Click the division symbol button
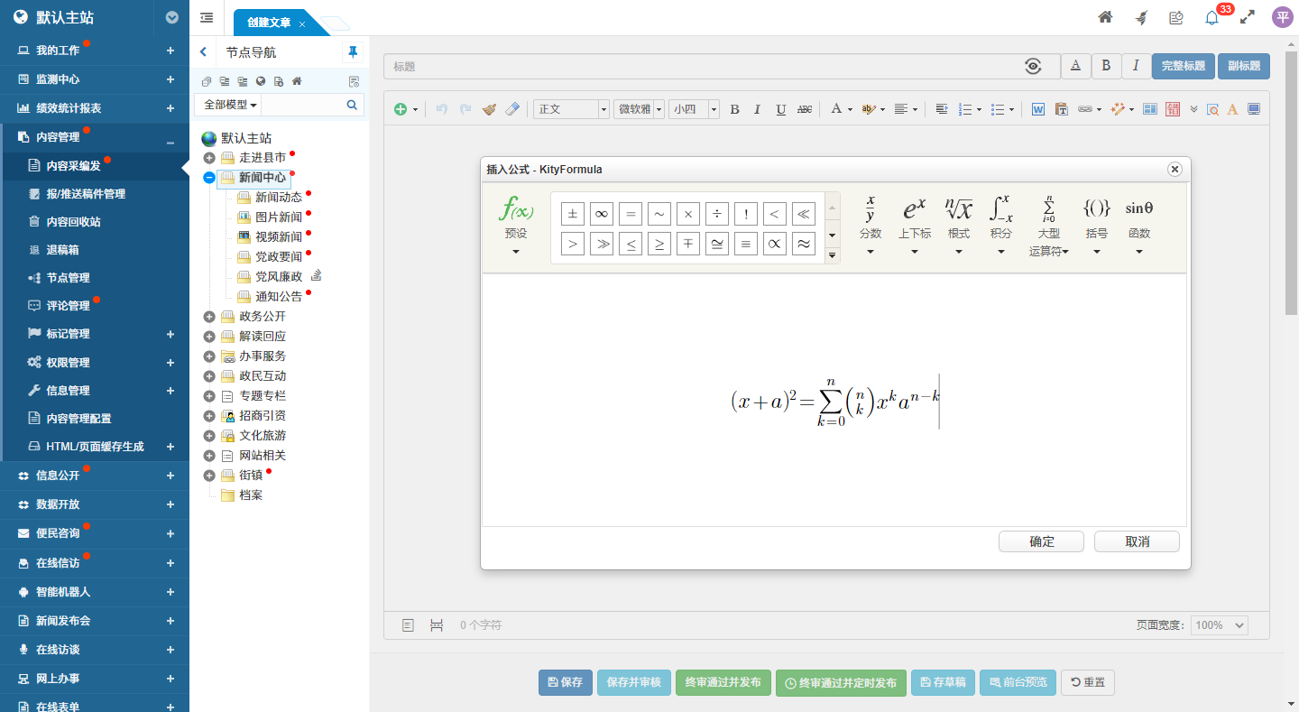The width and height of the screenshot is (1299, 712). tap(716, 214)
